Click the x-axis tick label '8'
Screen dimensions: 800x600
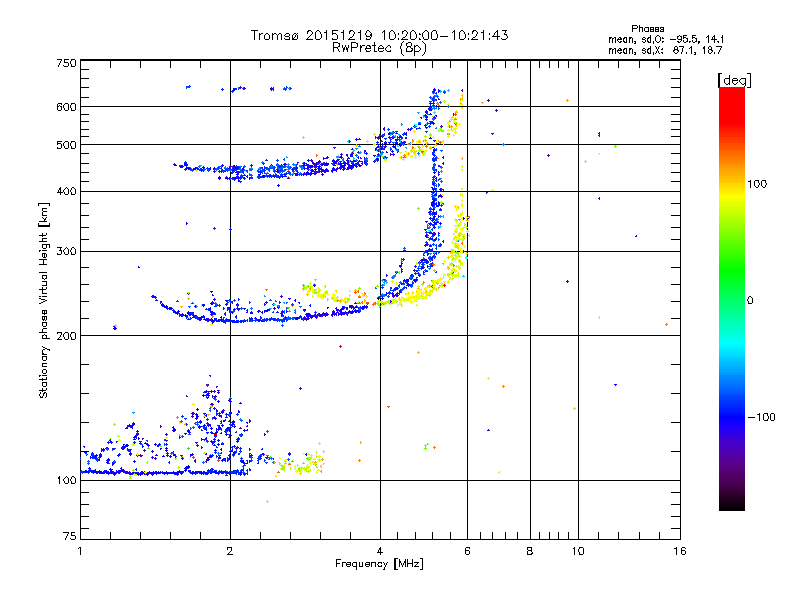[530, 551]
